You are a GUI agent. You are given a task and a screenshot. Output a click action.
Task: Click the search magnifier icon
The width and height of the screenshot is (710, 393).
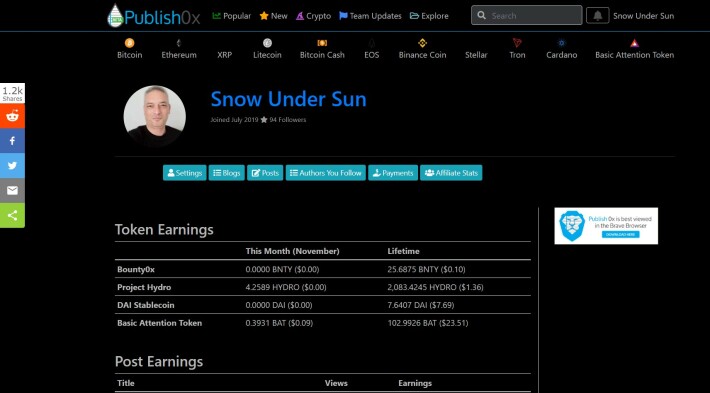click(482, 15)
